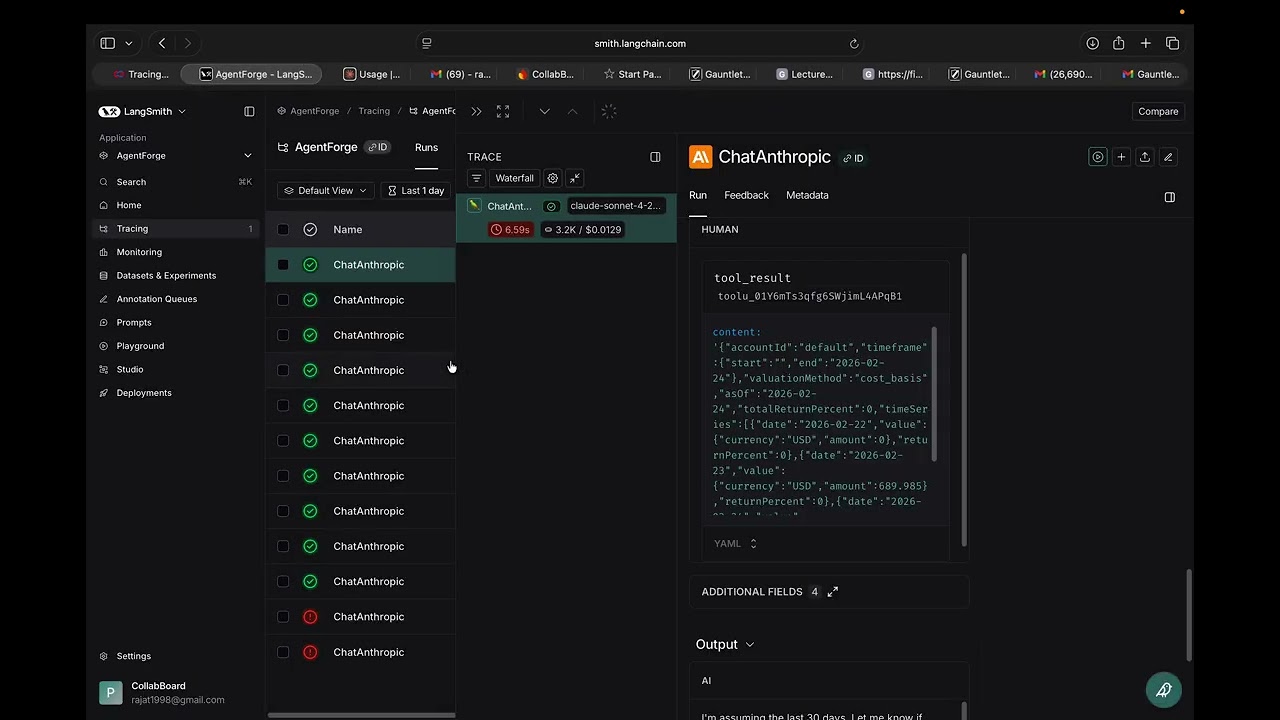Open the LangSmith workspace dropdown
The image size is (1280, 720).
(x=143, y=111)
